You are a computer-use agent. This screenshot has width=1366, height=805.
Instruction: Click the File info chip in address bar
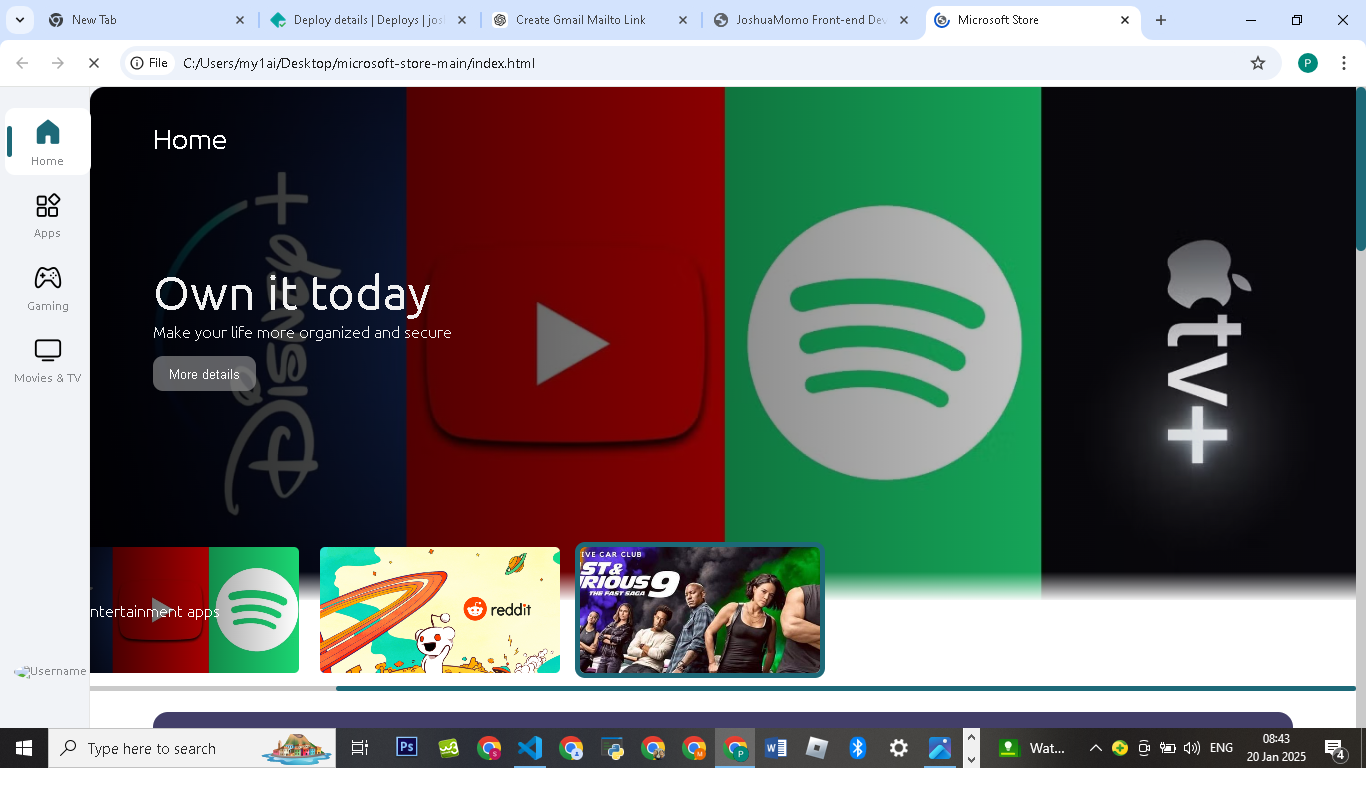[x=149, y=63]
